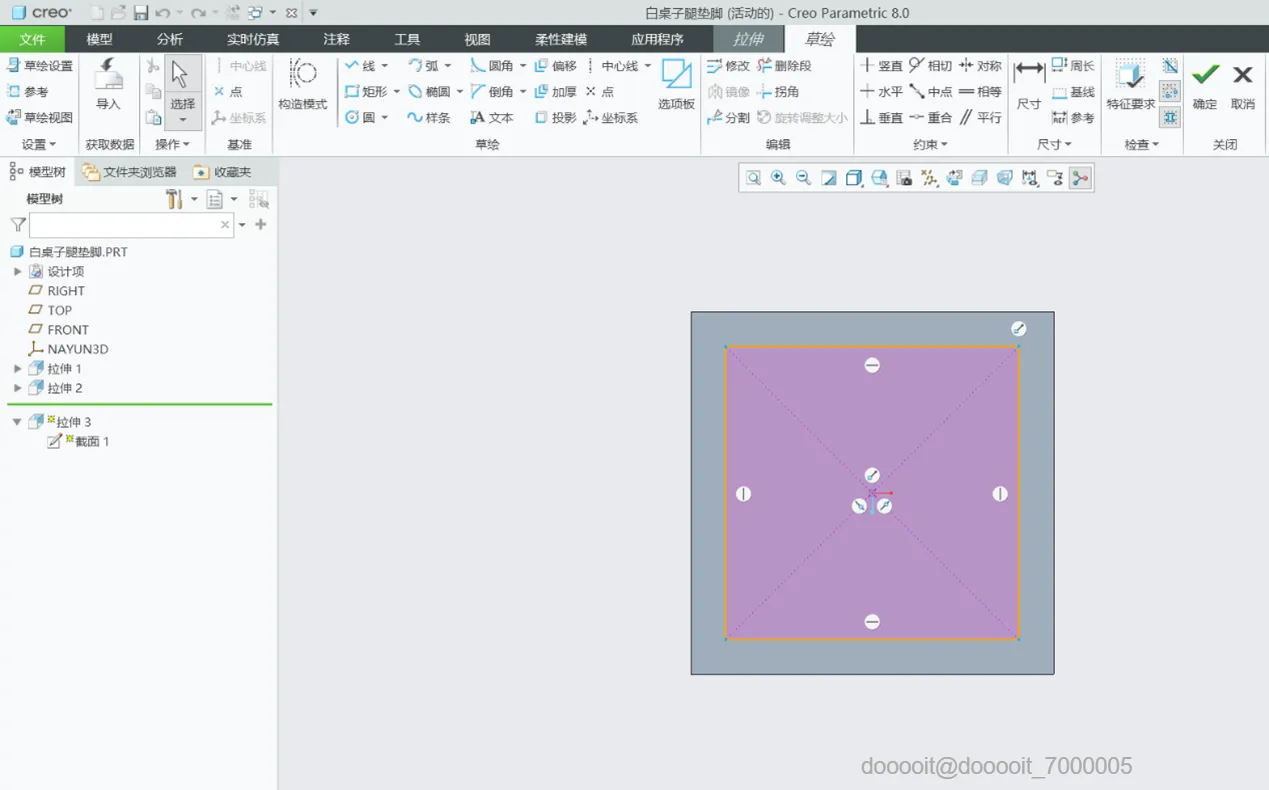Apply the 平行 (Parallel) constraint
Image resolution: width=1269 pixels, height=790 pixels.
980,118
